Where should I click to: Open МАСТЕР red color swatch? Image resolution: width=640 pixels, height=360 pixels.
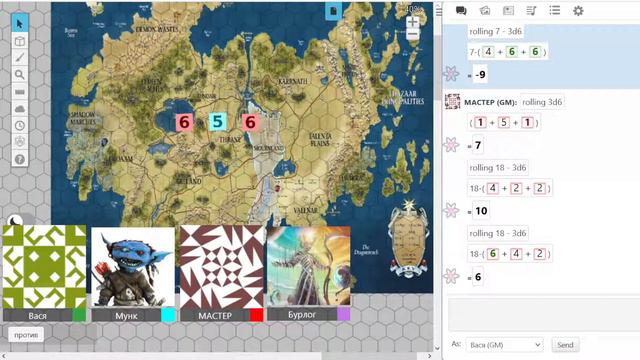click(256, 315)
